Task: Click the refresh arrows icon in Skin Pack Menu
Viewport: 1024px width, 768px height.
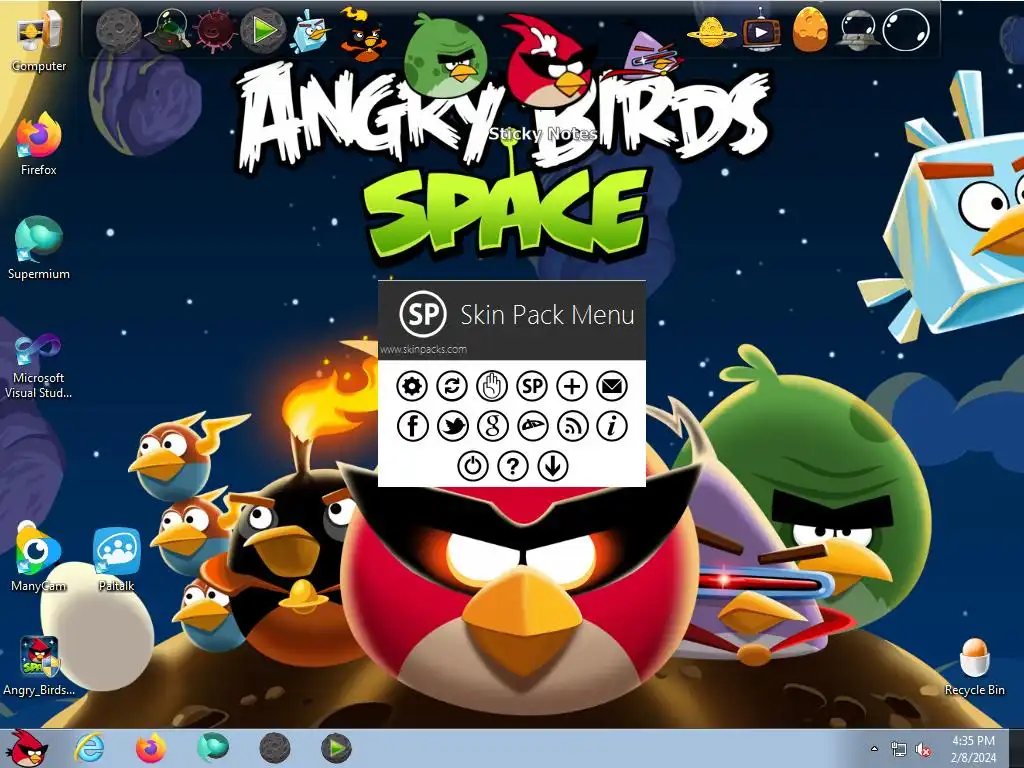Action: click(x=452, y=386)
